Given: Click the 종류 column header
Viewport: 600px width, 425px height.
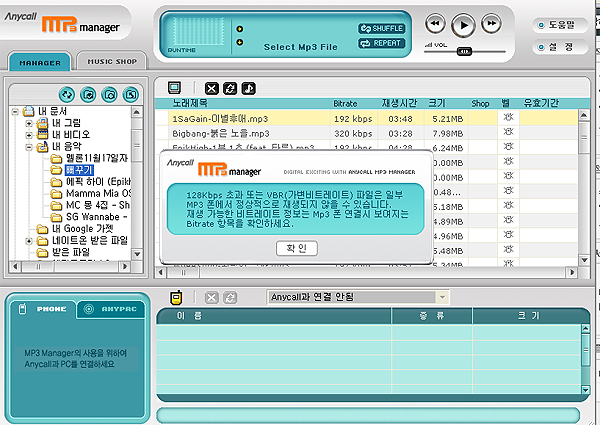Looking at the screenshot, I should pyautogui.click(x=432, y=316).
